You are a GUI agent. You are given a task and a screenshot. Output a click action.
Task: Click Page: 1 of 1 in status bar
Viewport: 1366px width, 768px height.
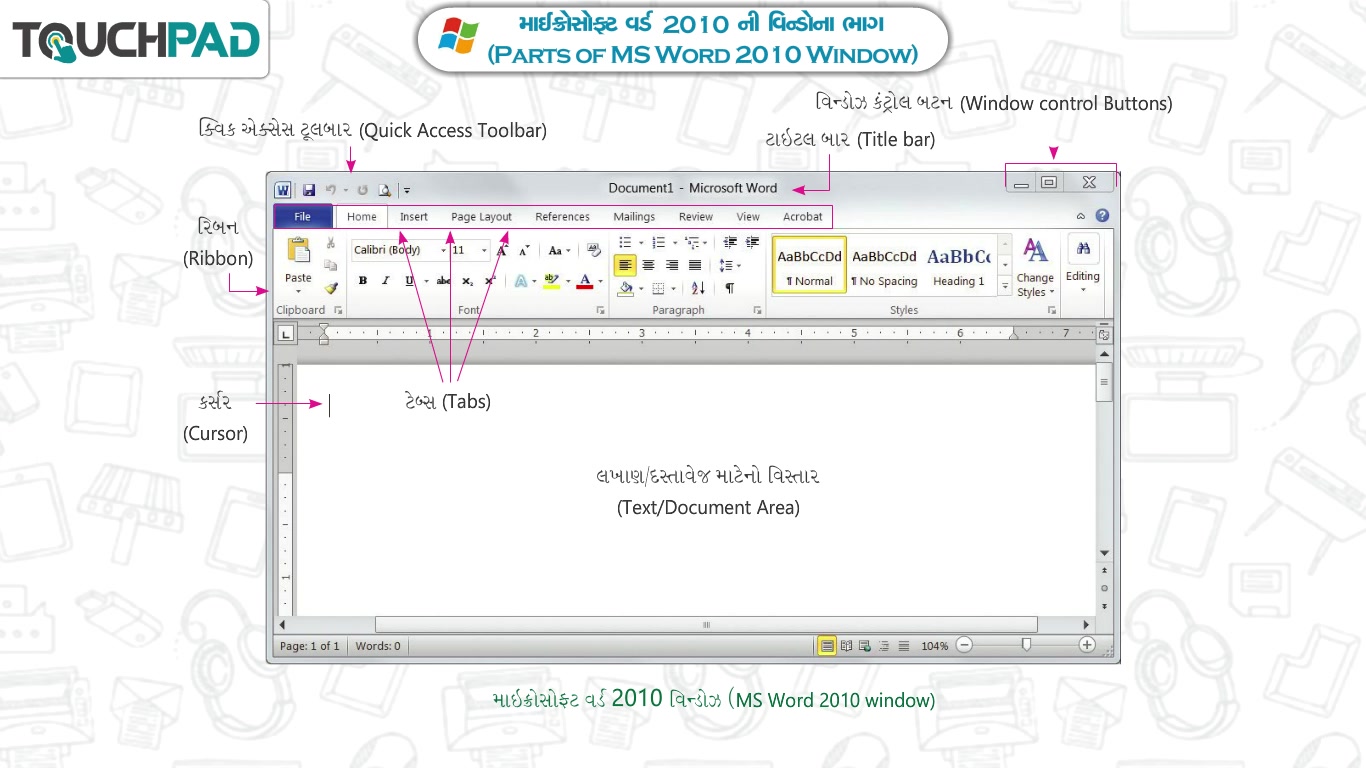[309, 646]
